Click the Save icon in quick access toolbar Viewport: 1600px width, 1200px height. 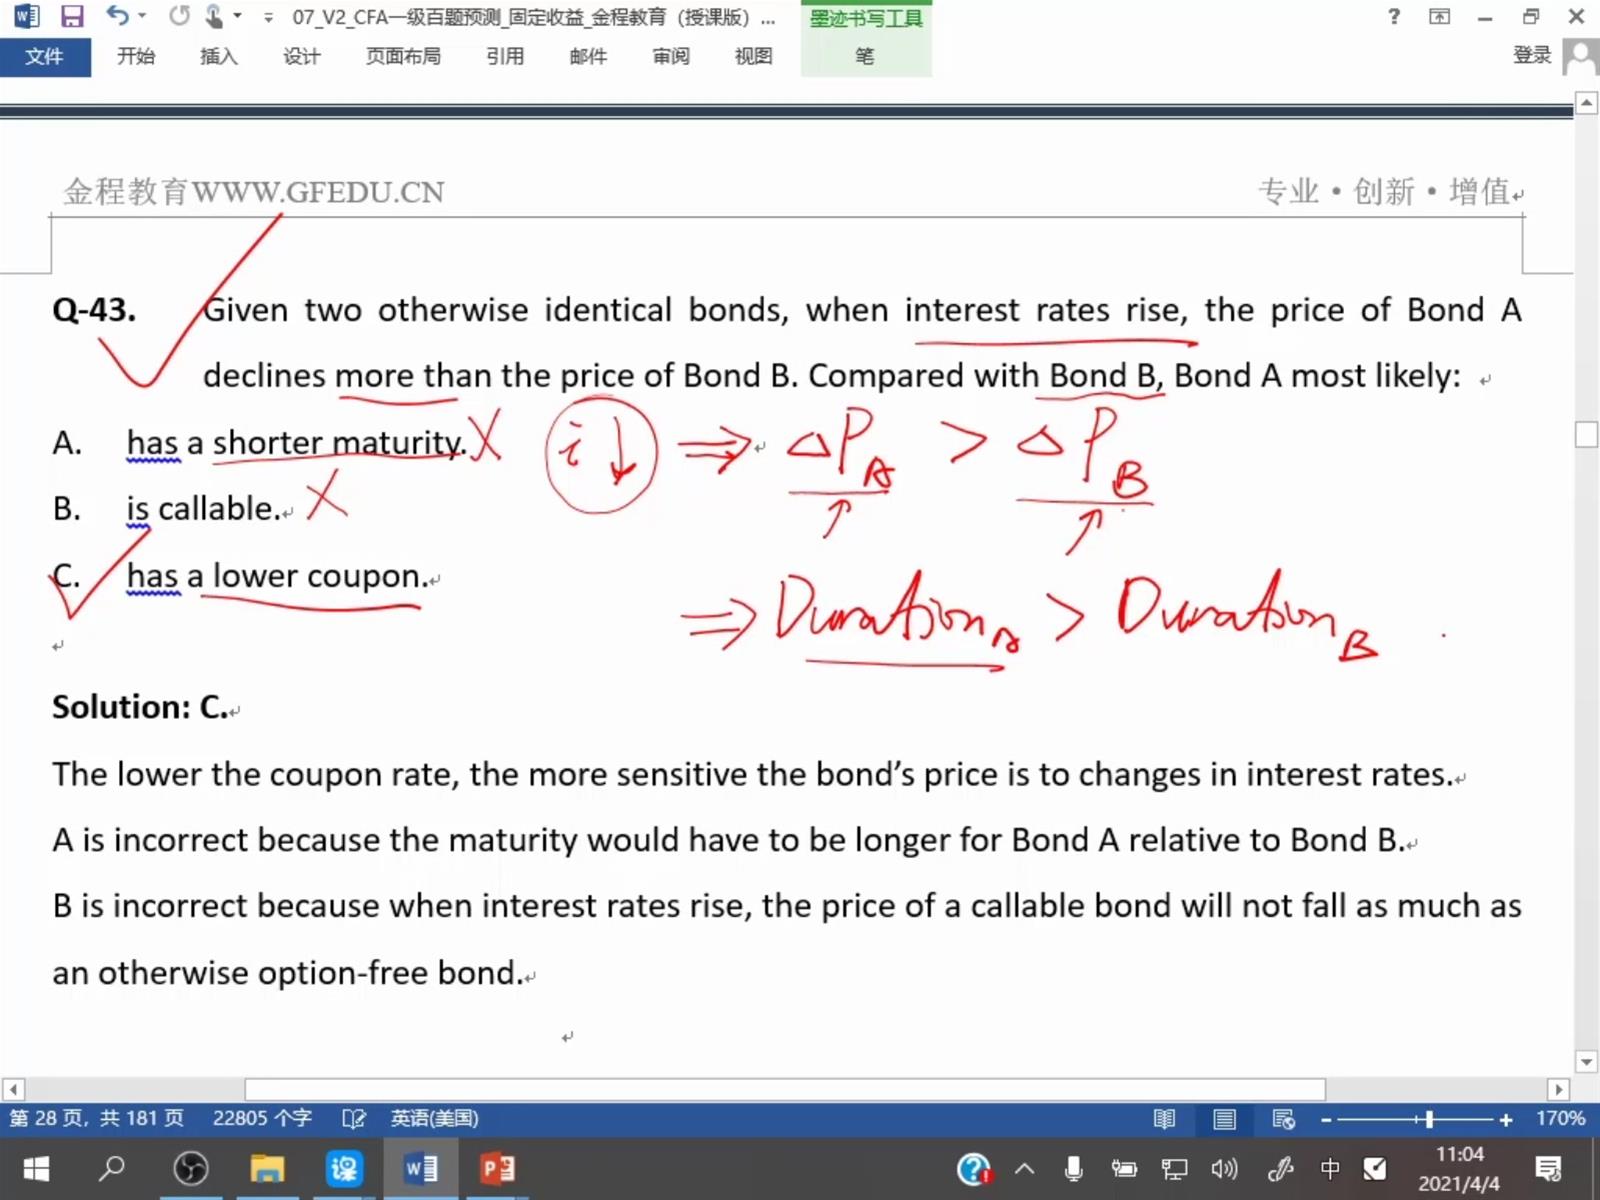click(x=72, y=17)
